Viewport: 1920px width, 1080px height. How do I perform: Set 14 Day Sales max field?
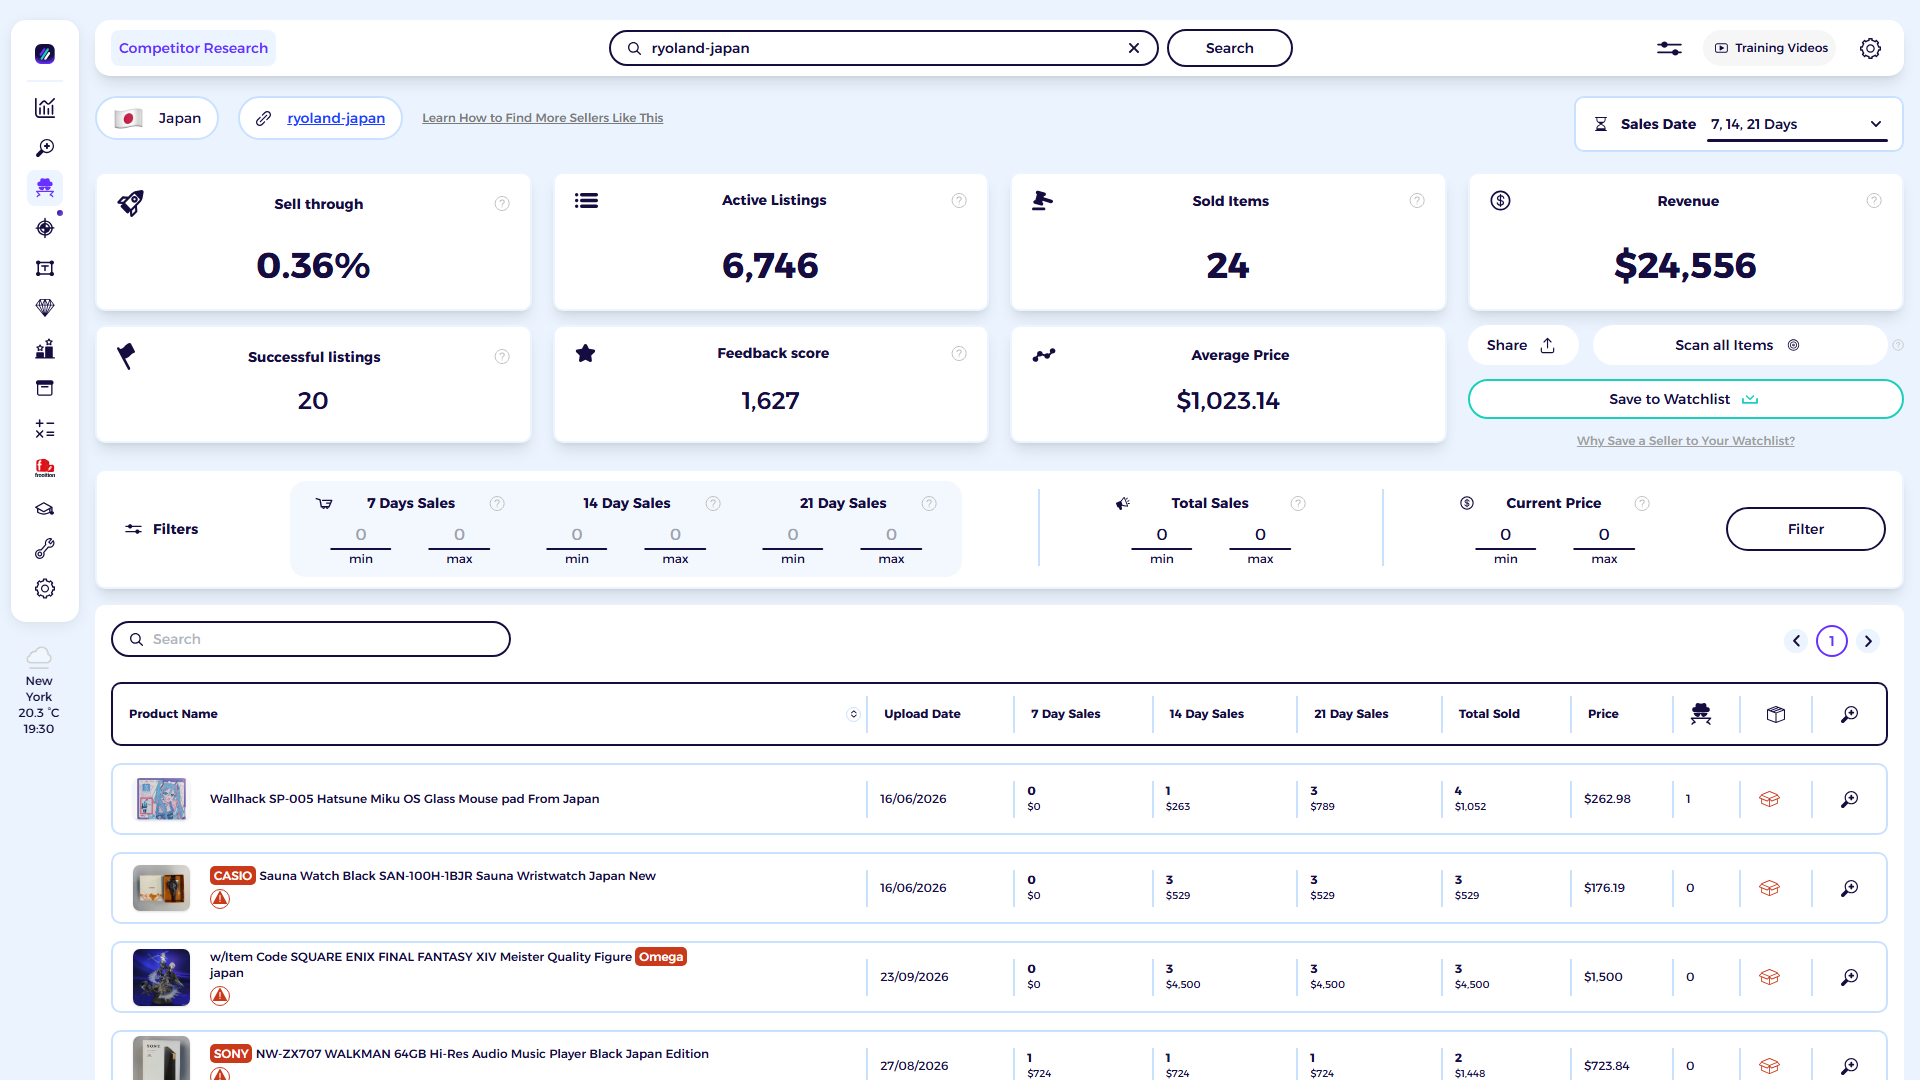675,536
